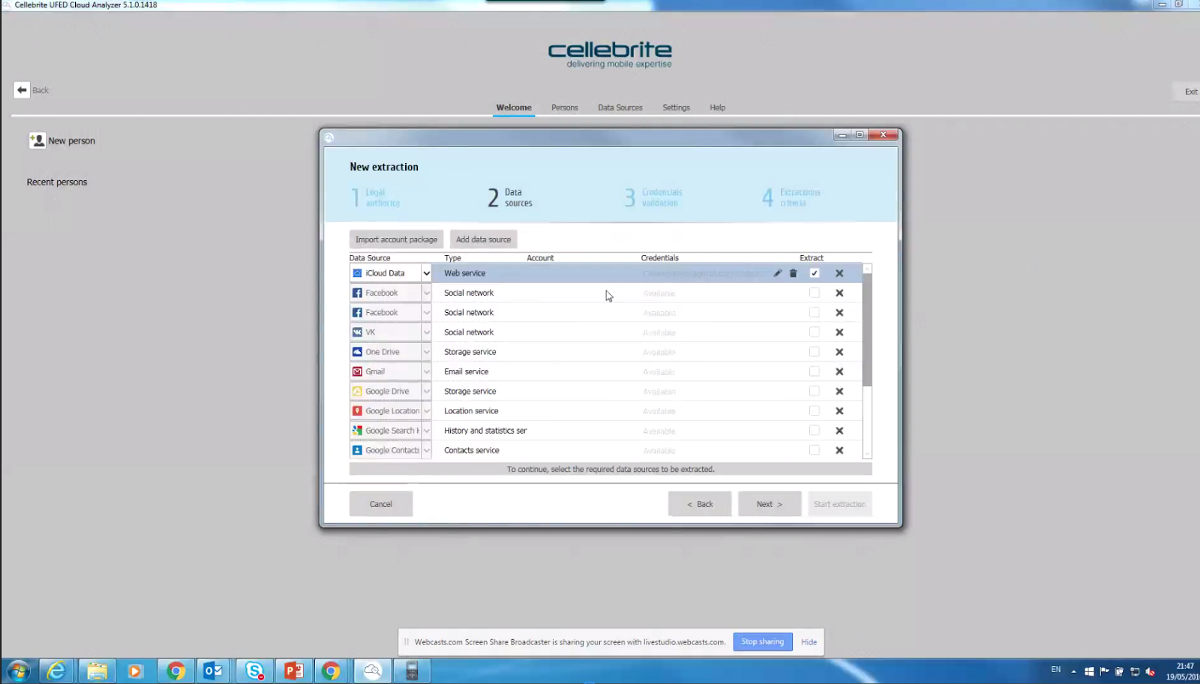Uncheck Extract for iCloud Data
Screen dimensions: 1200x684
pos(814,273)
